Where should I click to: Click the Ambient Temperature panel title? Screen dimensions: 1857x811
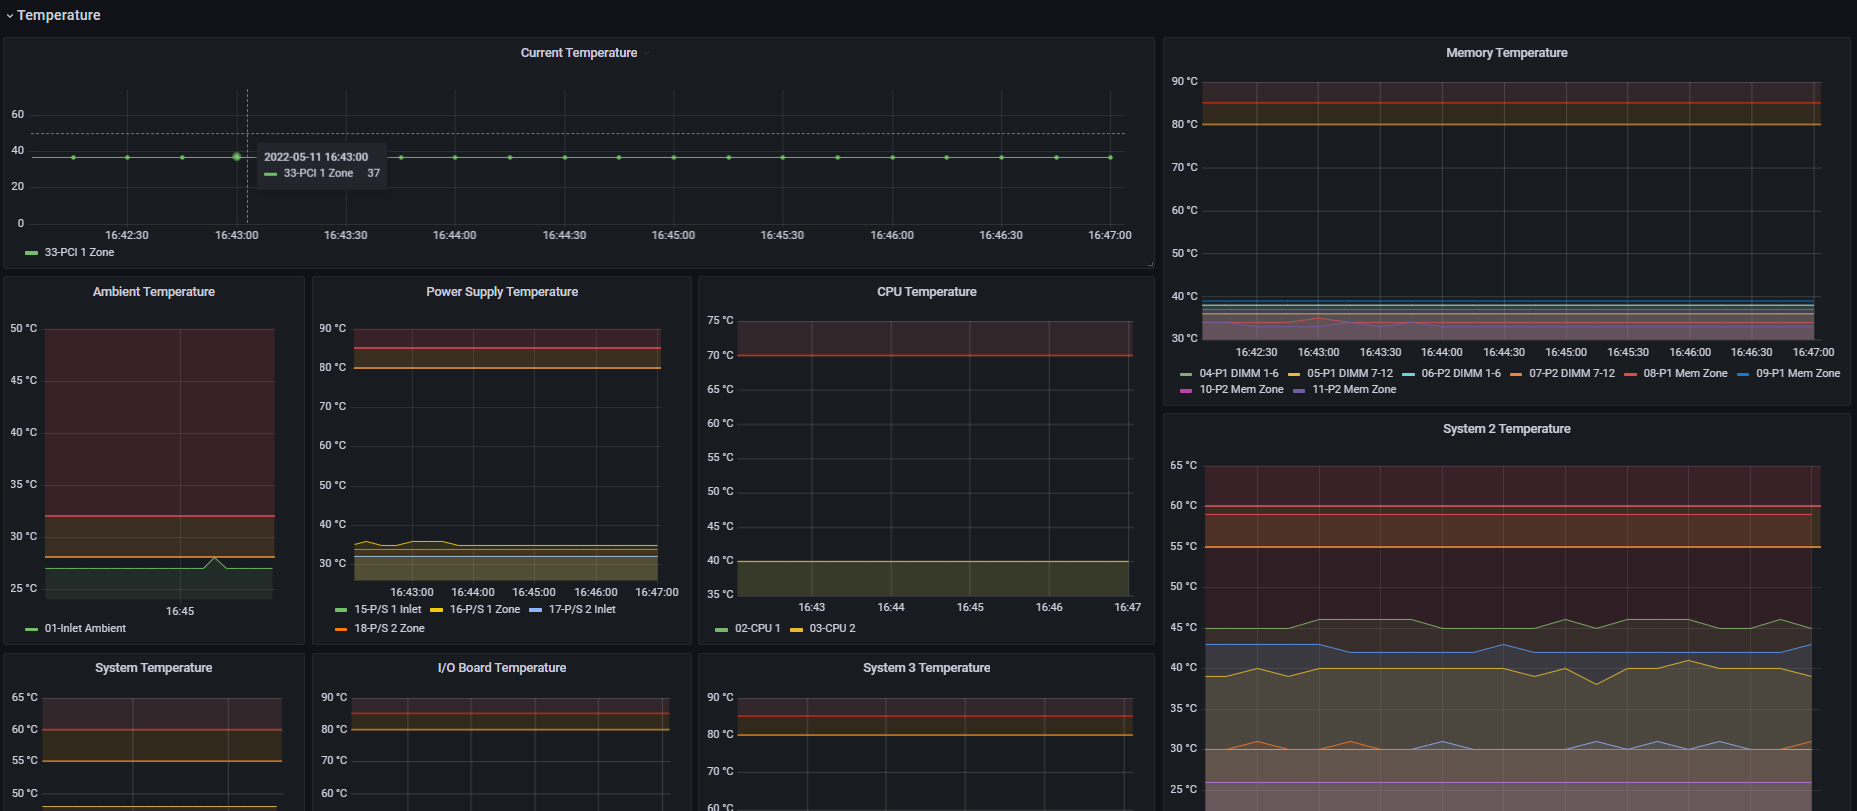click(154, 292)
